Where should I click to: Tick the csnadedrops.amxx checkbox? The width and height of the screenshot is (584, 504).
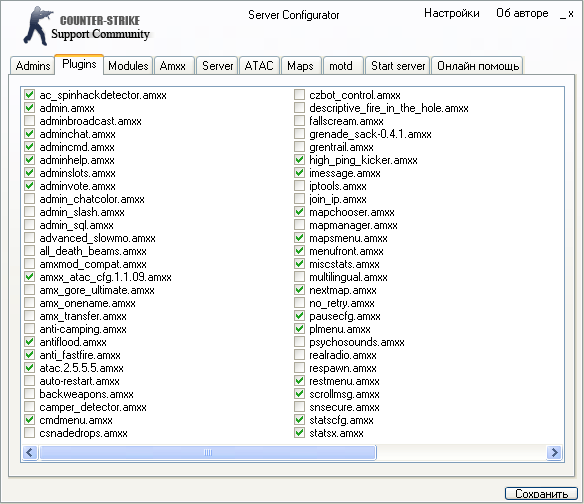point(29,433)
